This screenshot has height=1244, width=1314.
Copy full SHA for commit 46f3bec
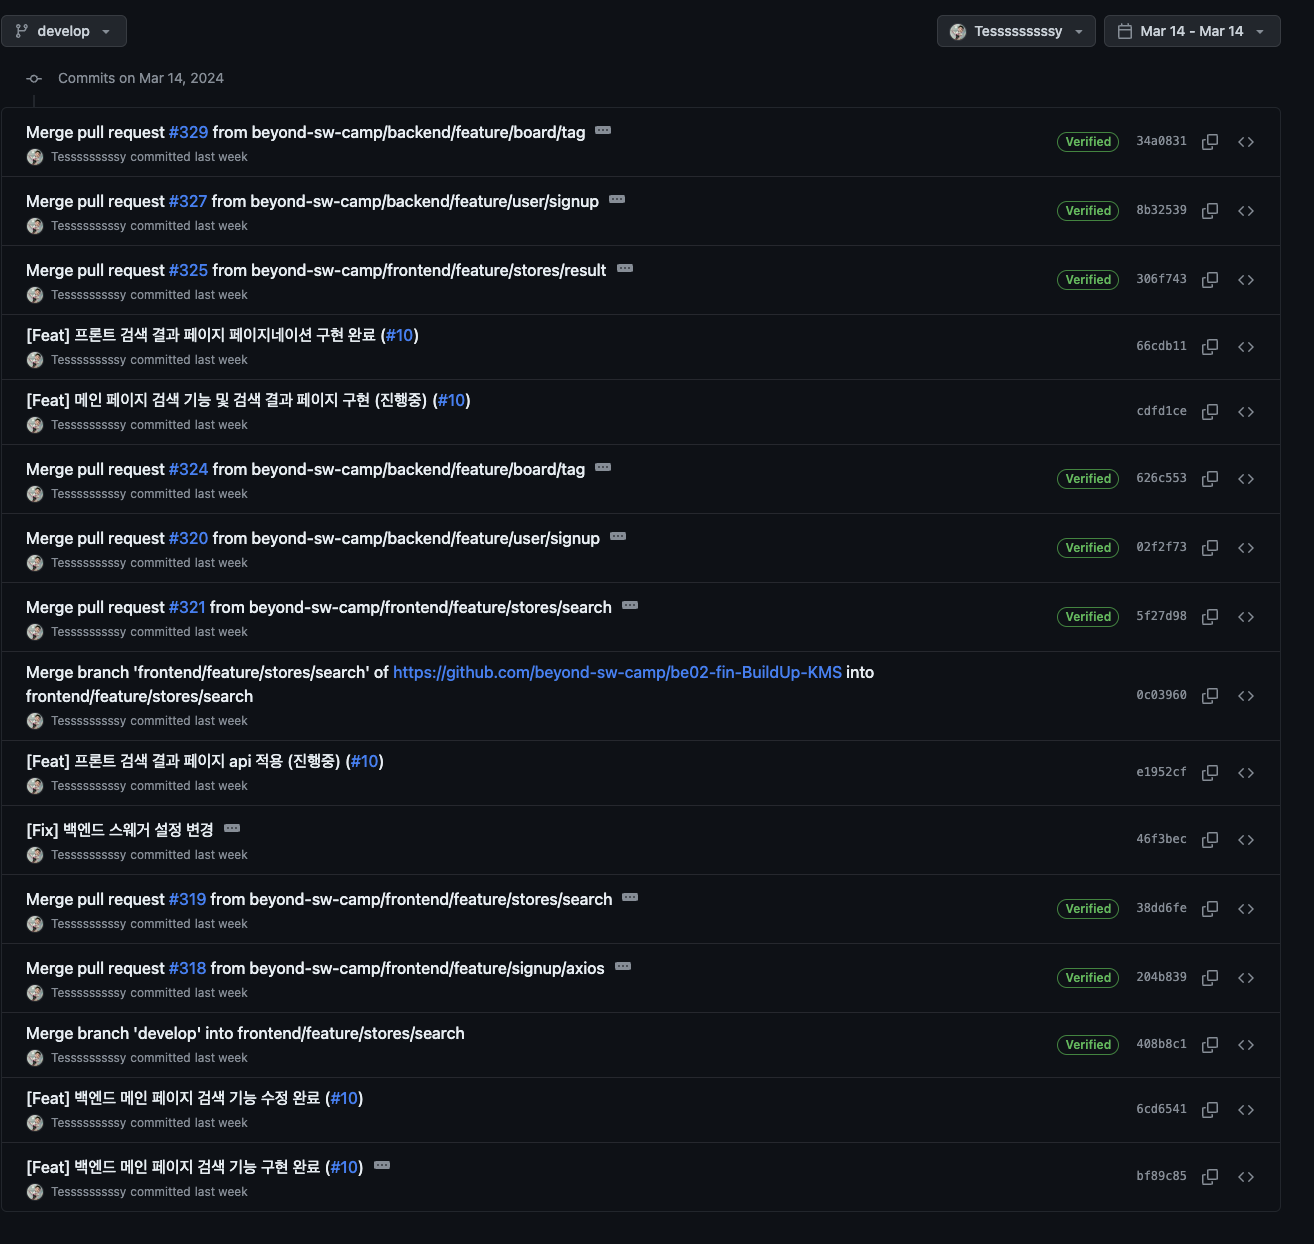pyautogui.click(x=1210, y=840)
